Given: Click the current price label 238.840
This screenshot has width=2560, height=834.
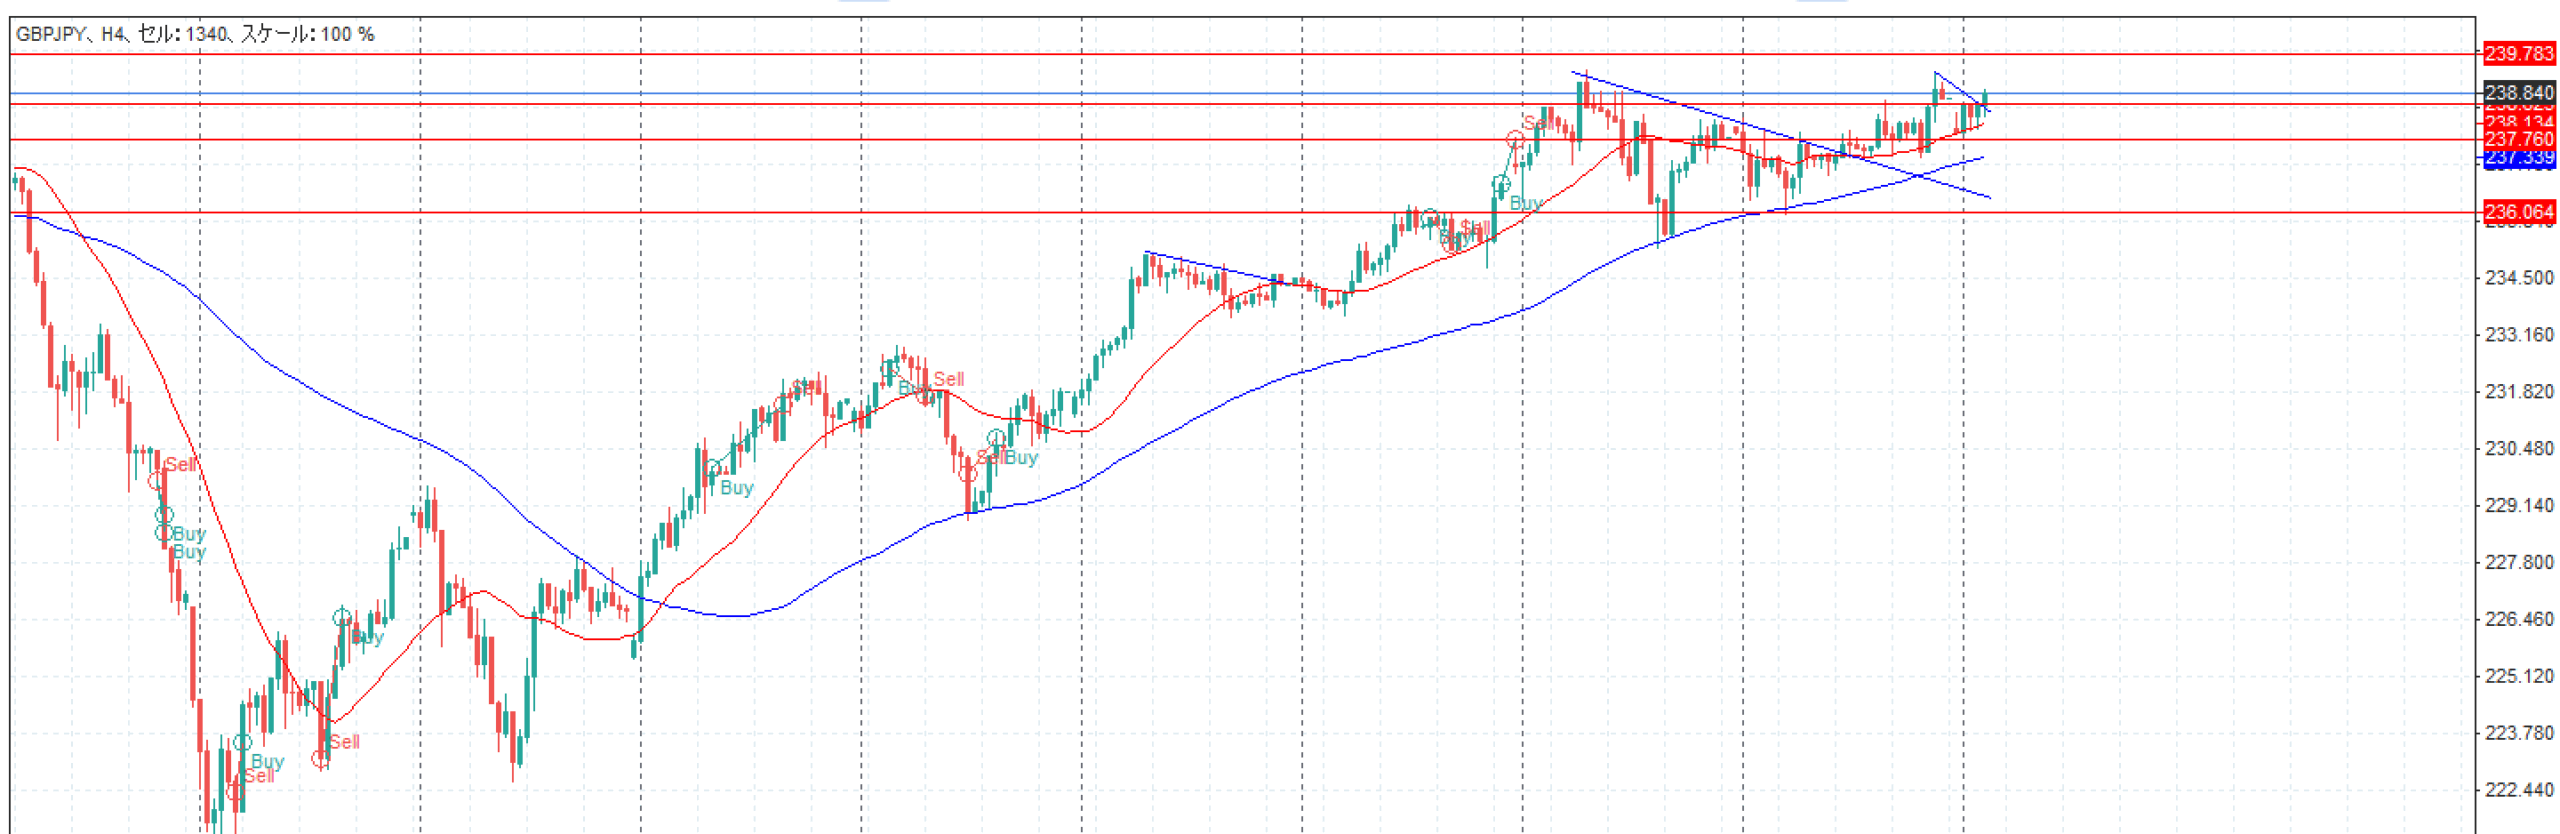Looking at the screenshot, I should [x=2518, y=92].
